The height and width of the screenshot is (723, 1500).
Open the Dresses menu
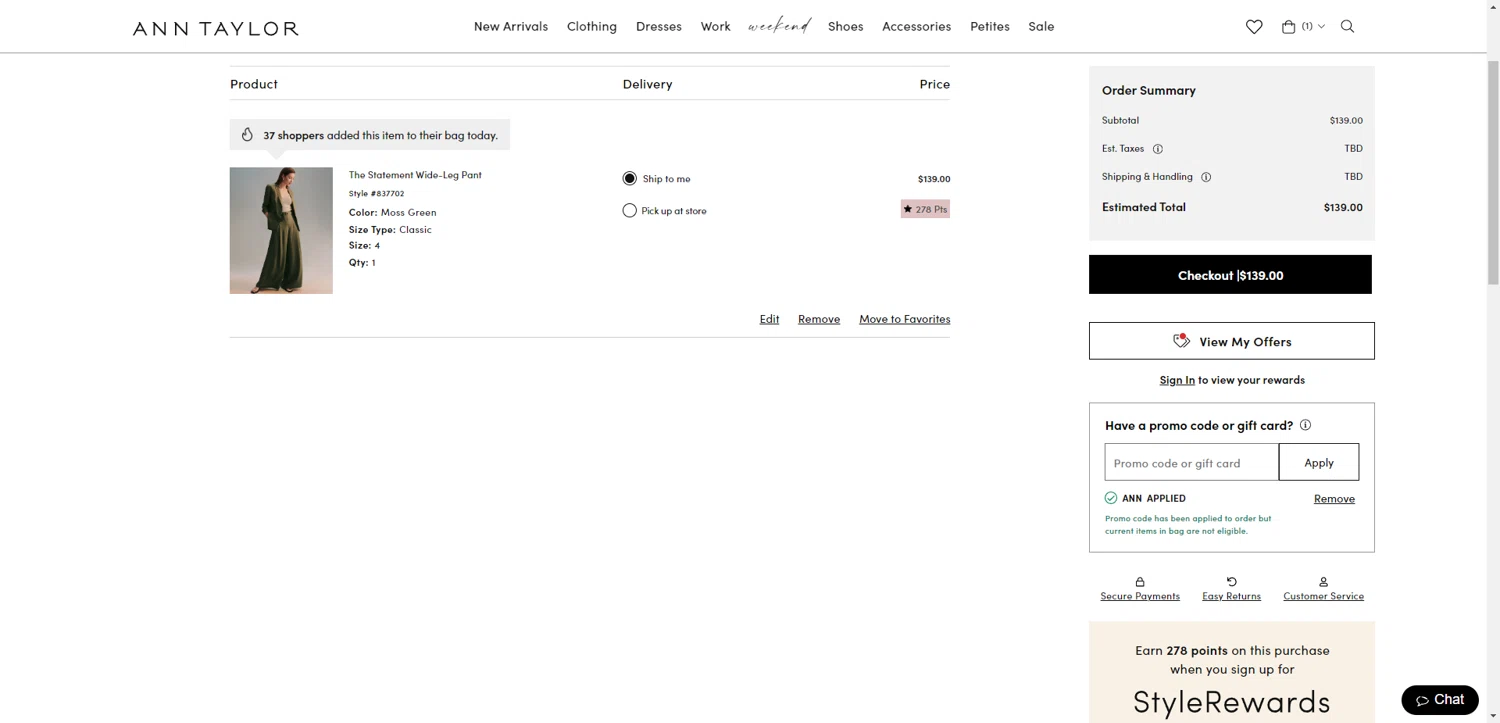click(659, 26)
